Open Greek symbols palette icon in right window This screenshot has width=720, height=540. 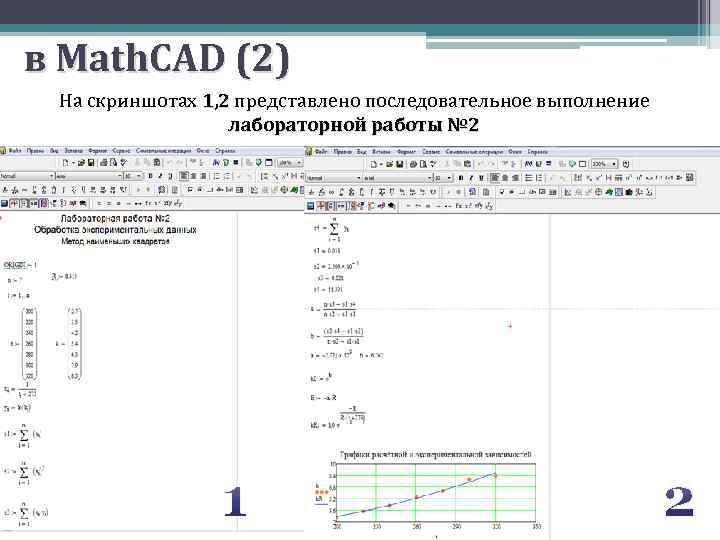pyautogui.click(x=380, y=206)
